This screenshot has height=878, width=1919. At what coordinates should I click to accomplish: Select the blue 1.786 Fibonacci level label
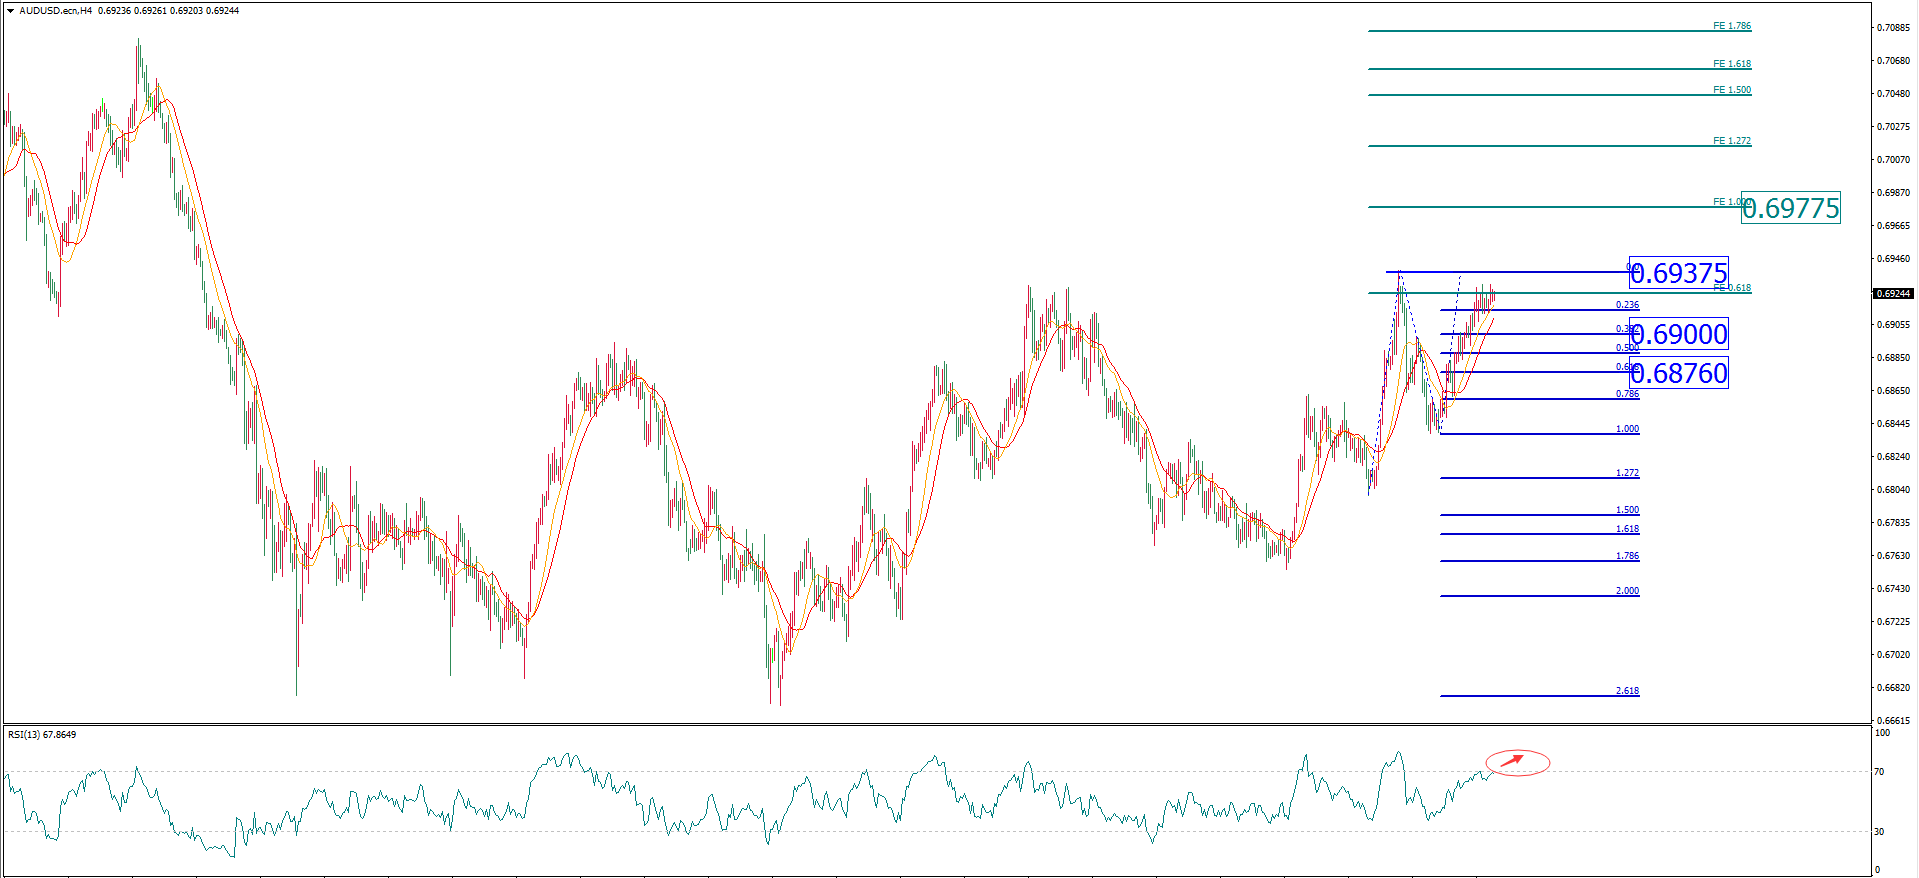point(1627,556)
